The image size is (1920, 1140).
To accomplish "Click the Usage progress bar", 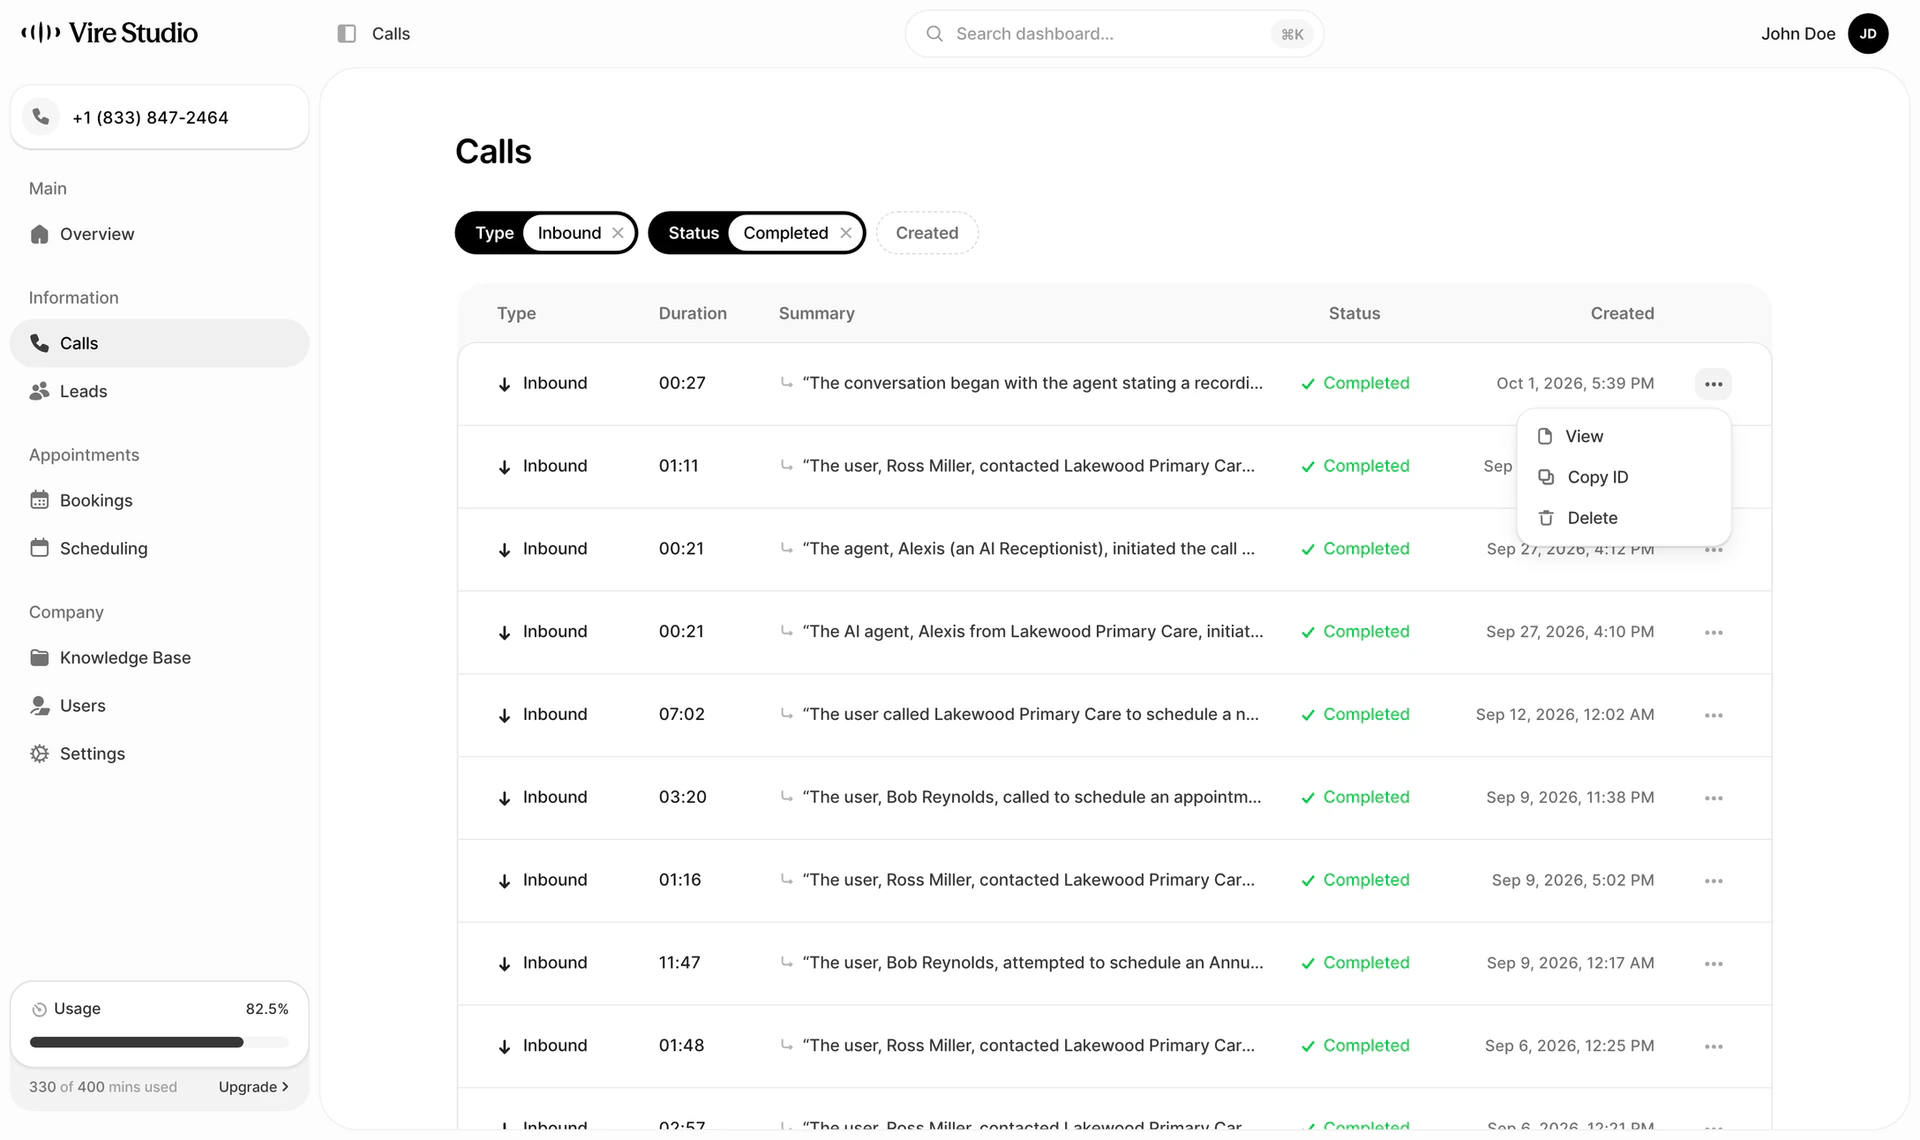I will (159, 1042).
